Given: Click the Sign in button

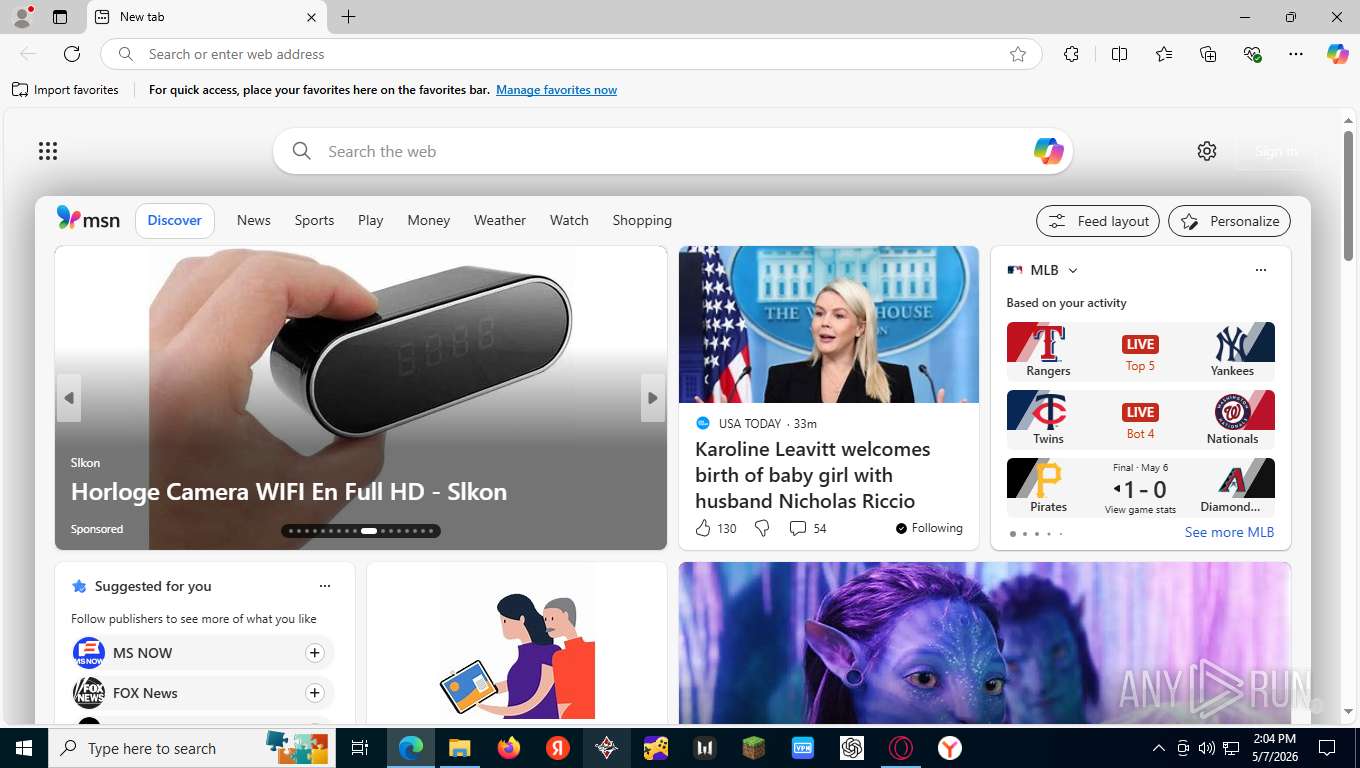Looking at the screenshot, I should click(1276, 151).
